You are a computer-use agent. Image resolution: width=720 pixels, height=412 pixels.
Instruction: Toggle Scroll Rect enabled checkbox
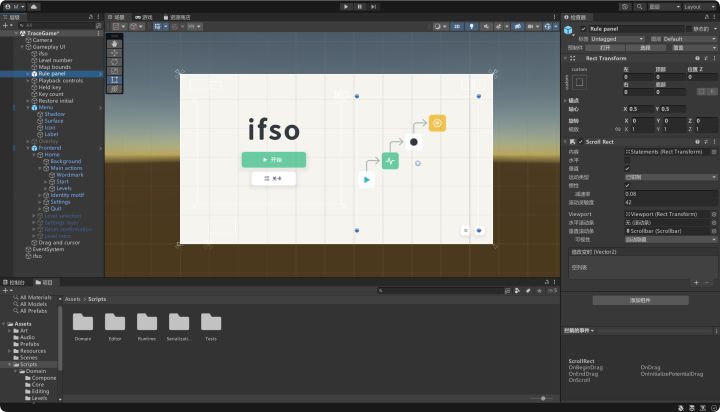(x=580, y=142)
